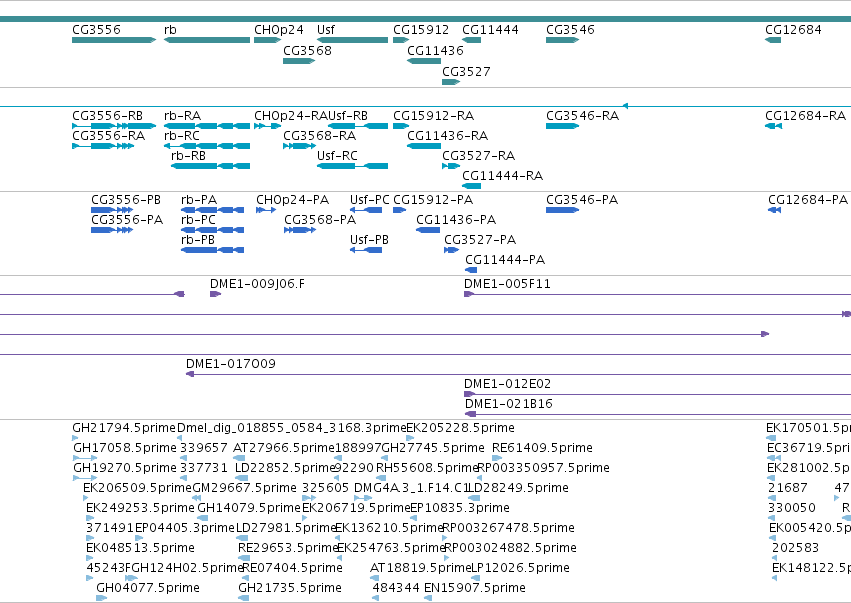This screenshot has height=603, width=851.
Task: Click the rb-RB transcript glyph
Action: pos(211,166)
